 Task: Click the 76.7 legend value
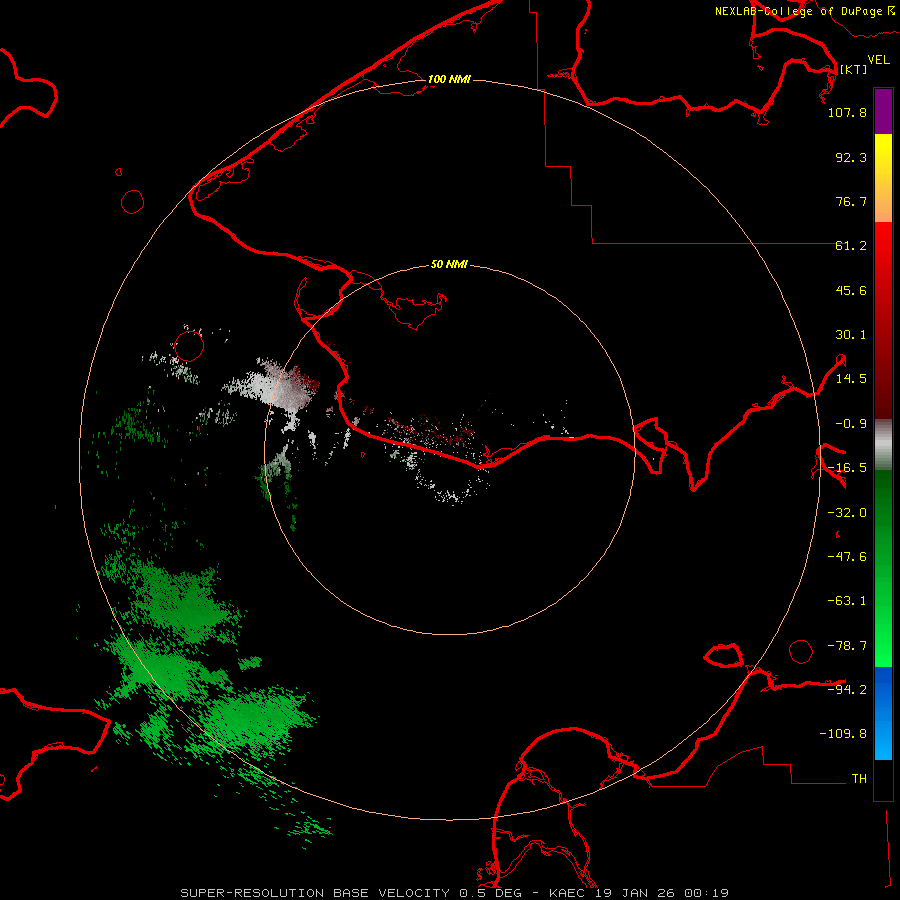point(851,201)
